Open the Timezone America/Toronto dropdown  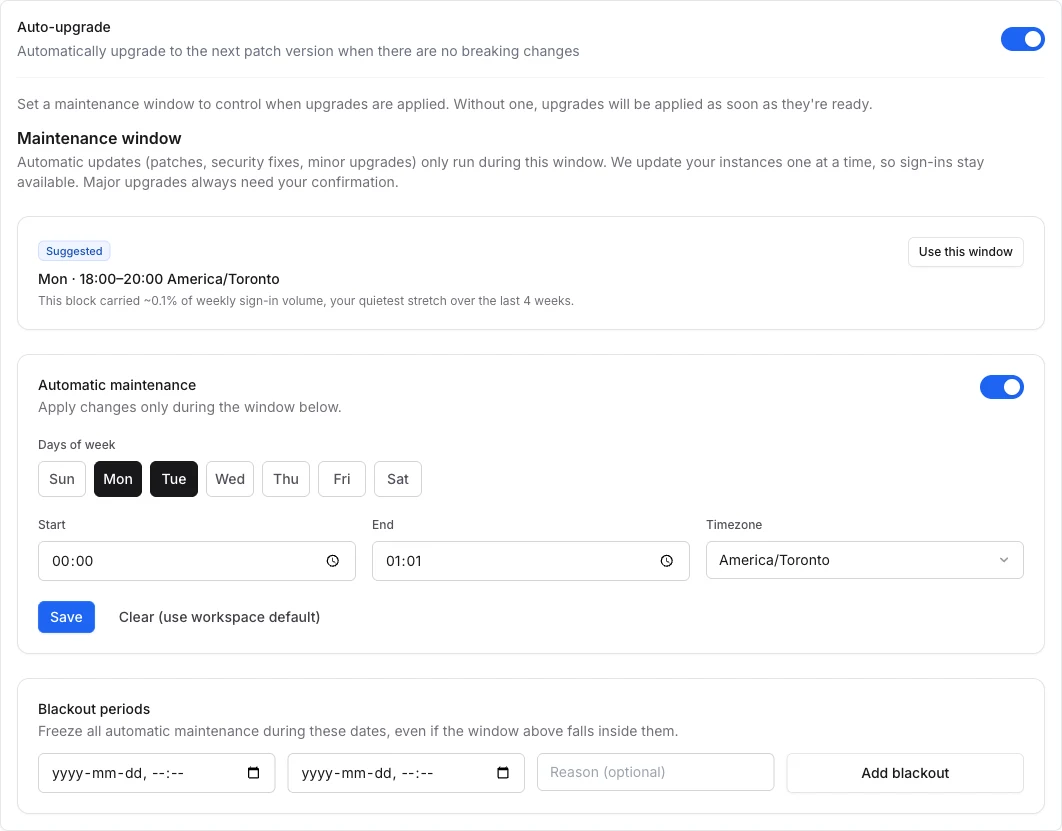864,560
